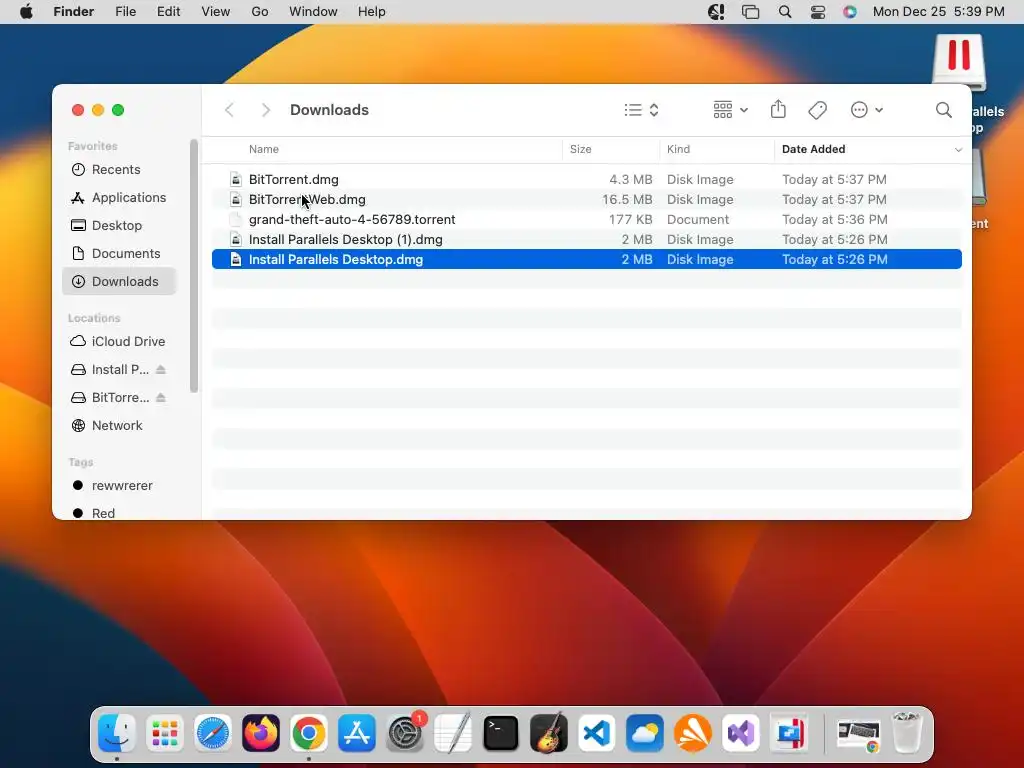The height and width of the screenshot is (768, 1024).
Task: Open GarageBand in the Dock
Action: coord(549,733)
